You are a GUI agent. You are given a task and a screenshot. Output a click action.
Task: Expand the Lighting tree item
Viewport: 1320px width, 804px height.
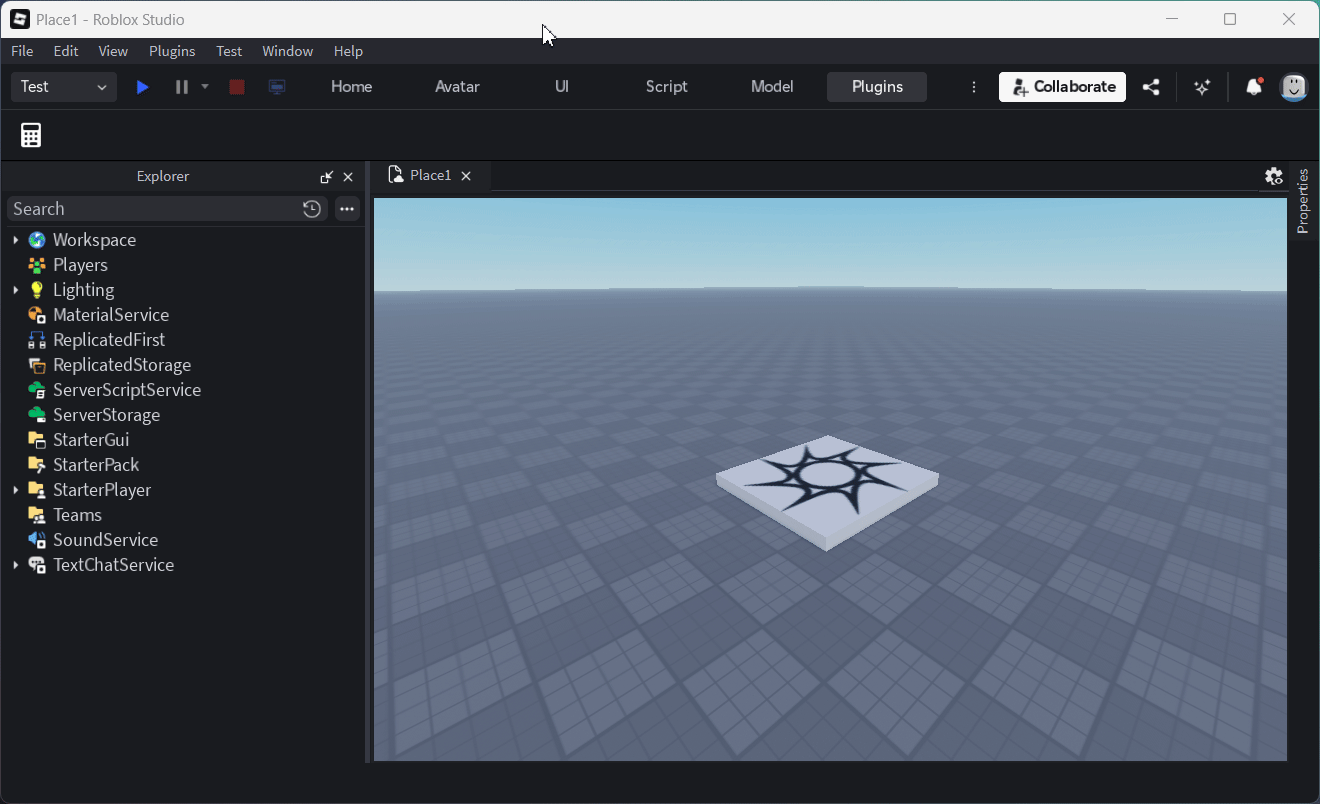15,289
